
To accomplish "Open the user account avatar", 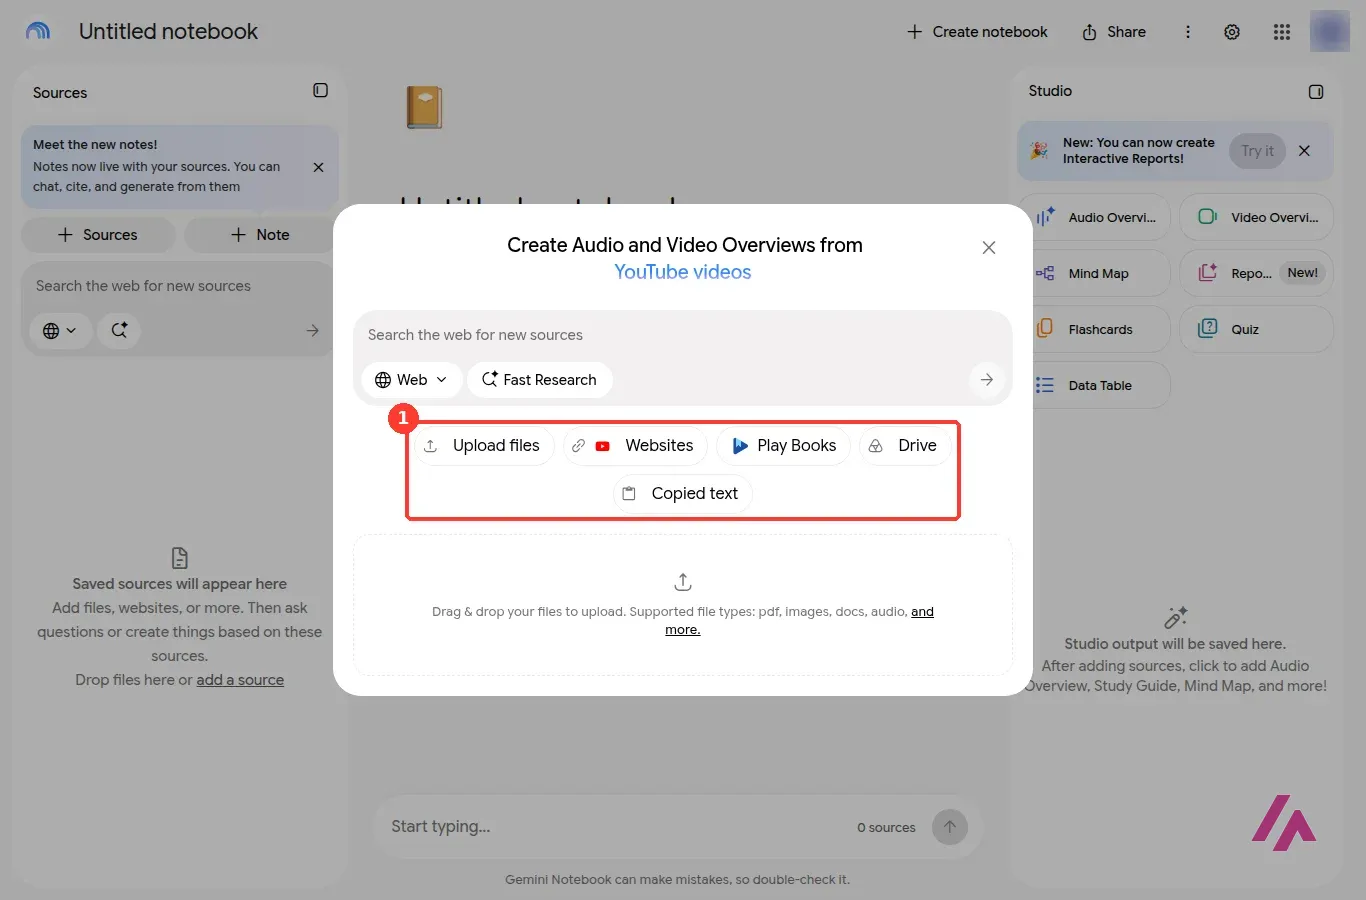I will [x=1330, y=32].
